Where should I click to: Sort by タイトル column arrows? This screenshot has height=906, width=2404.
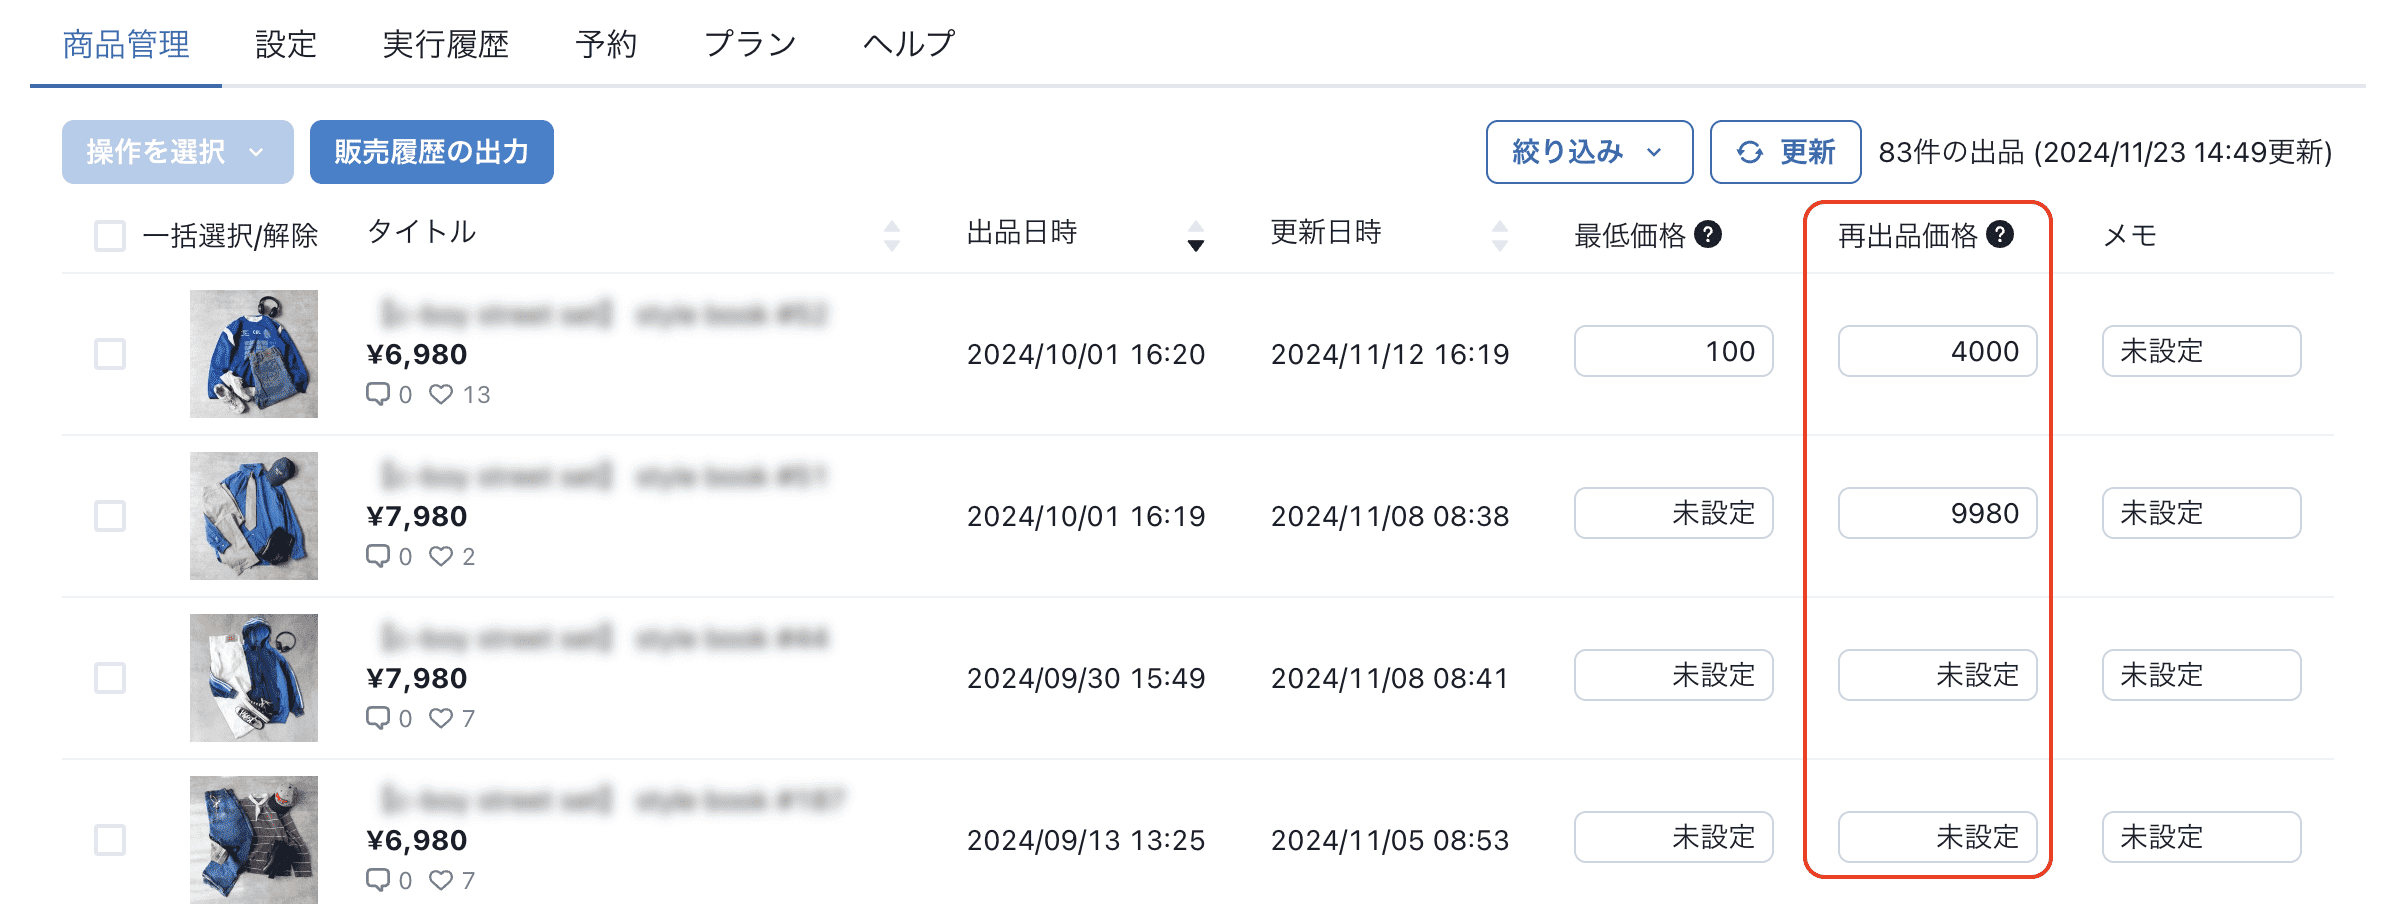click(892, 236)
